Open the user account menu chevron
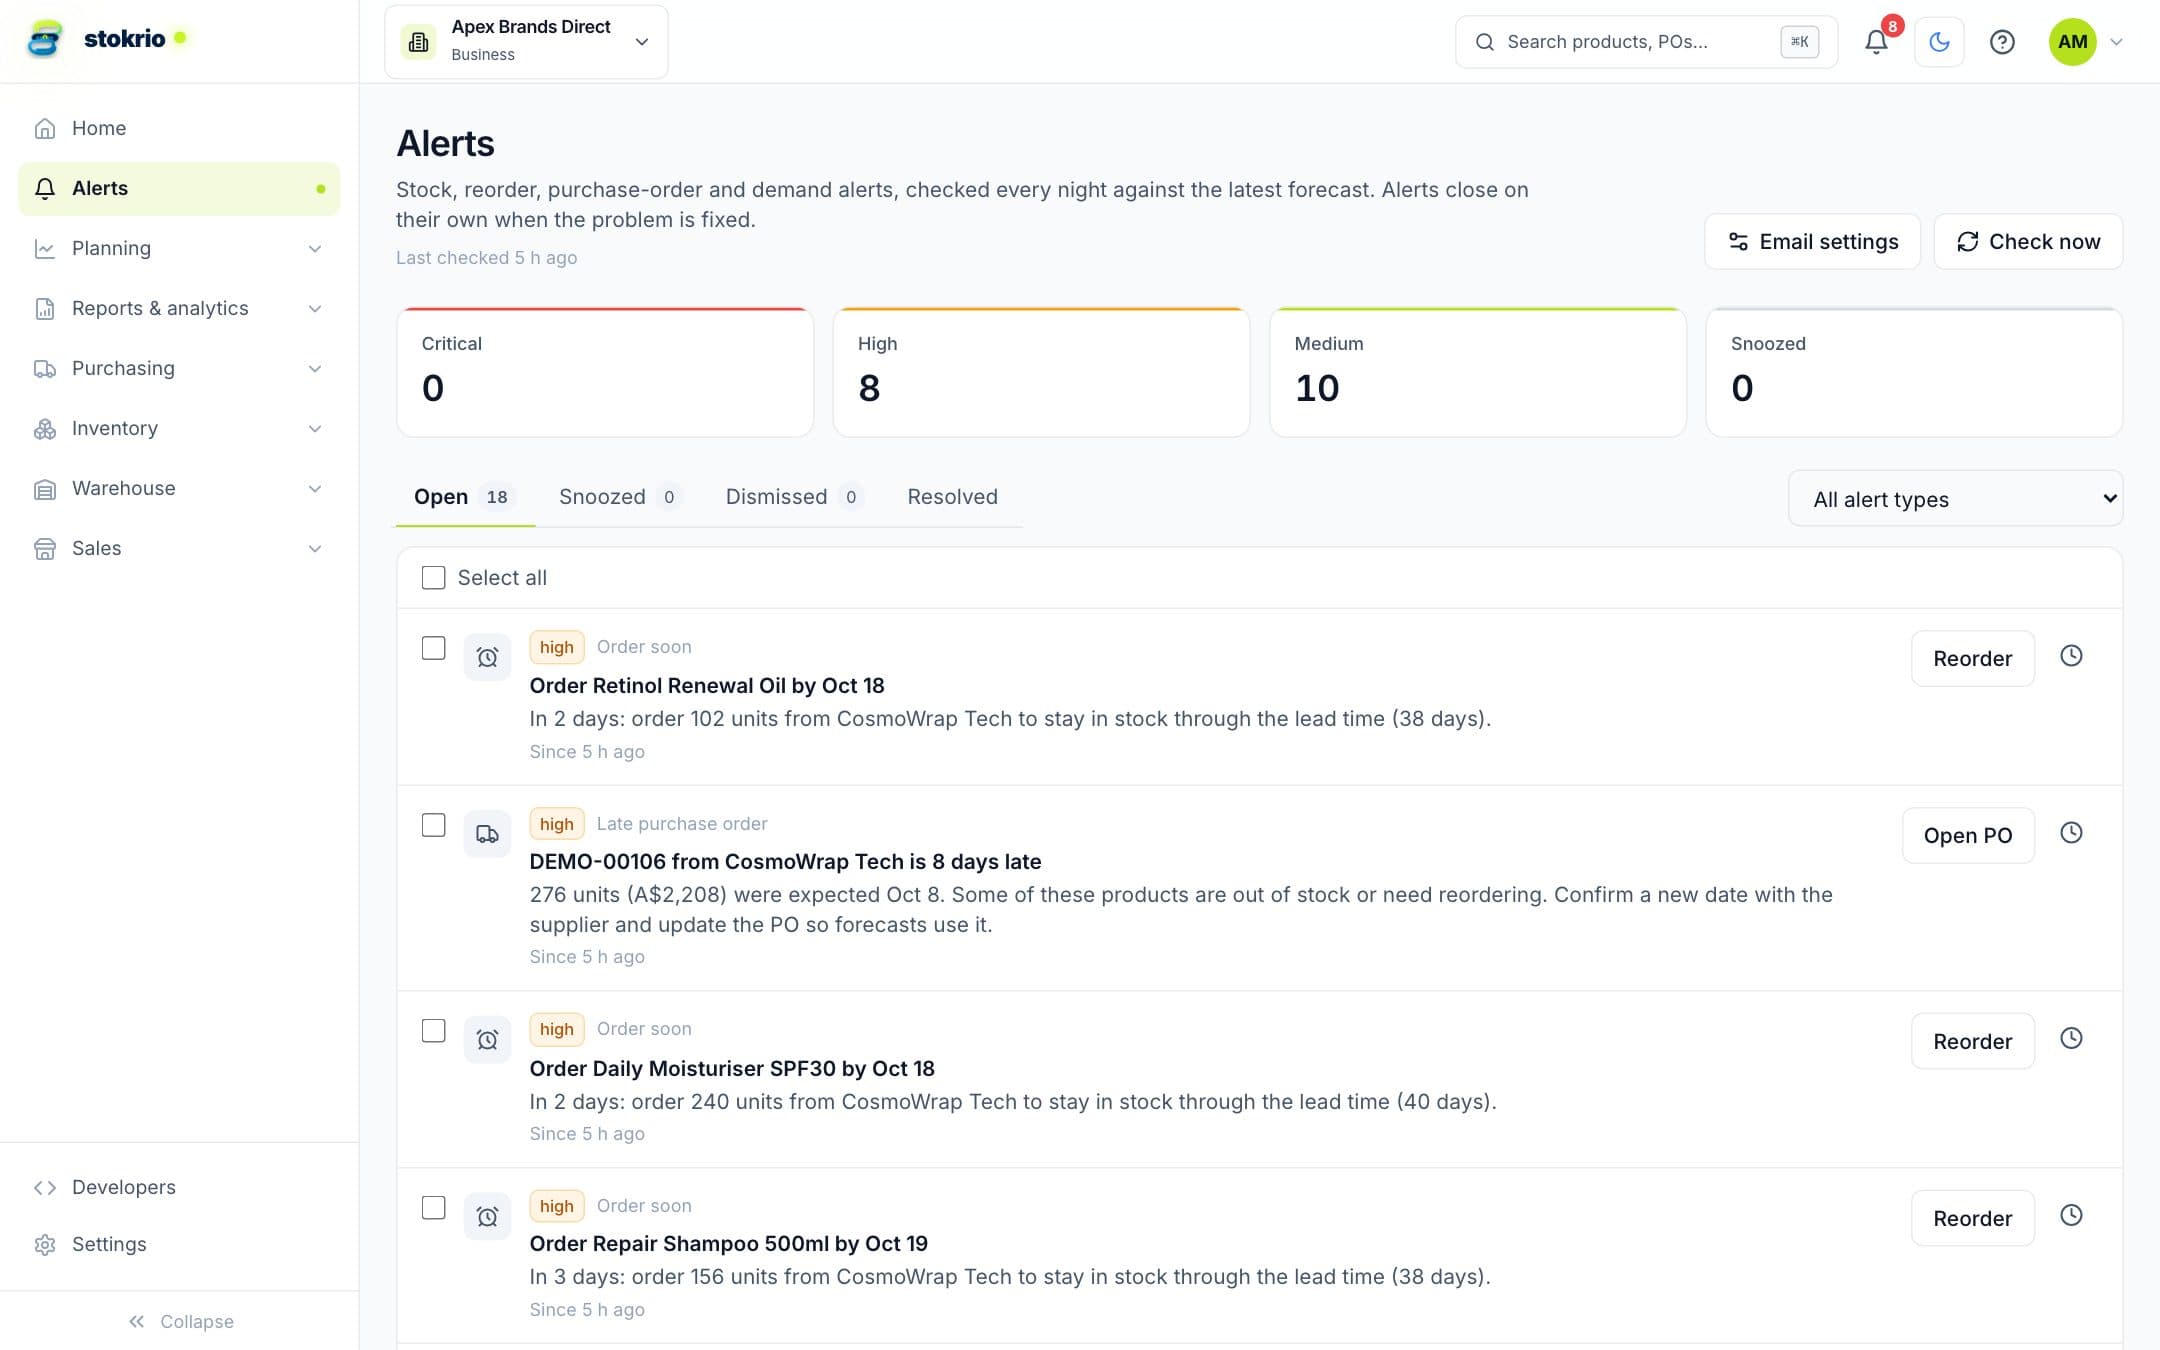2160x1350 pixels. [x=2116, y=41]
